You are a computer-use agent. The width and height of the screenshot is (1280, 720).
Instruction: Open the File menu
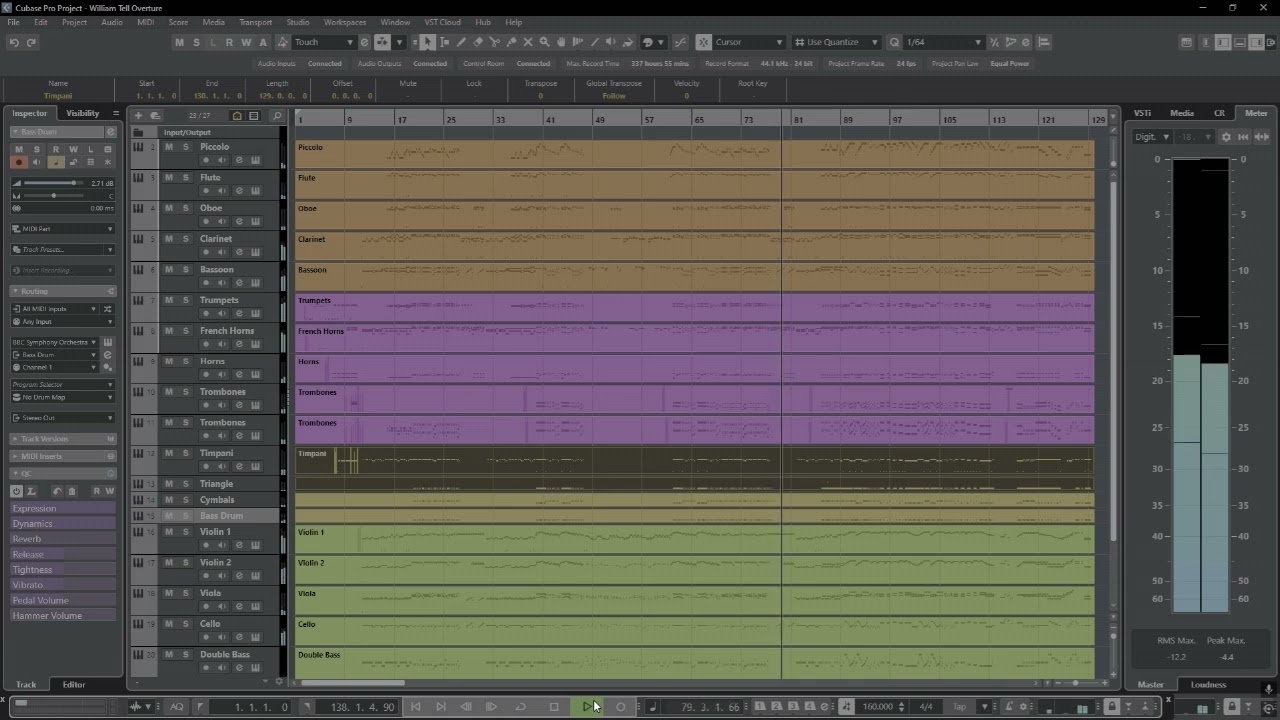tap(14, 22)
